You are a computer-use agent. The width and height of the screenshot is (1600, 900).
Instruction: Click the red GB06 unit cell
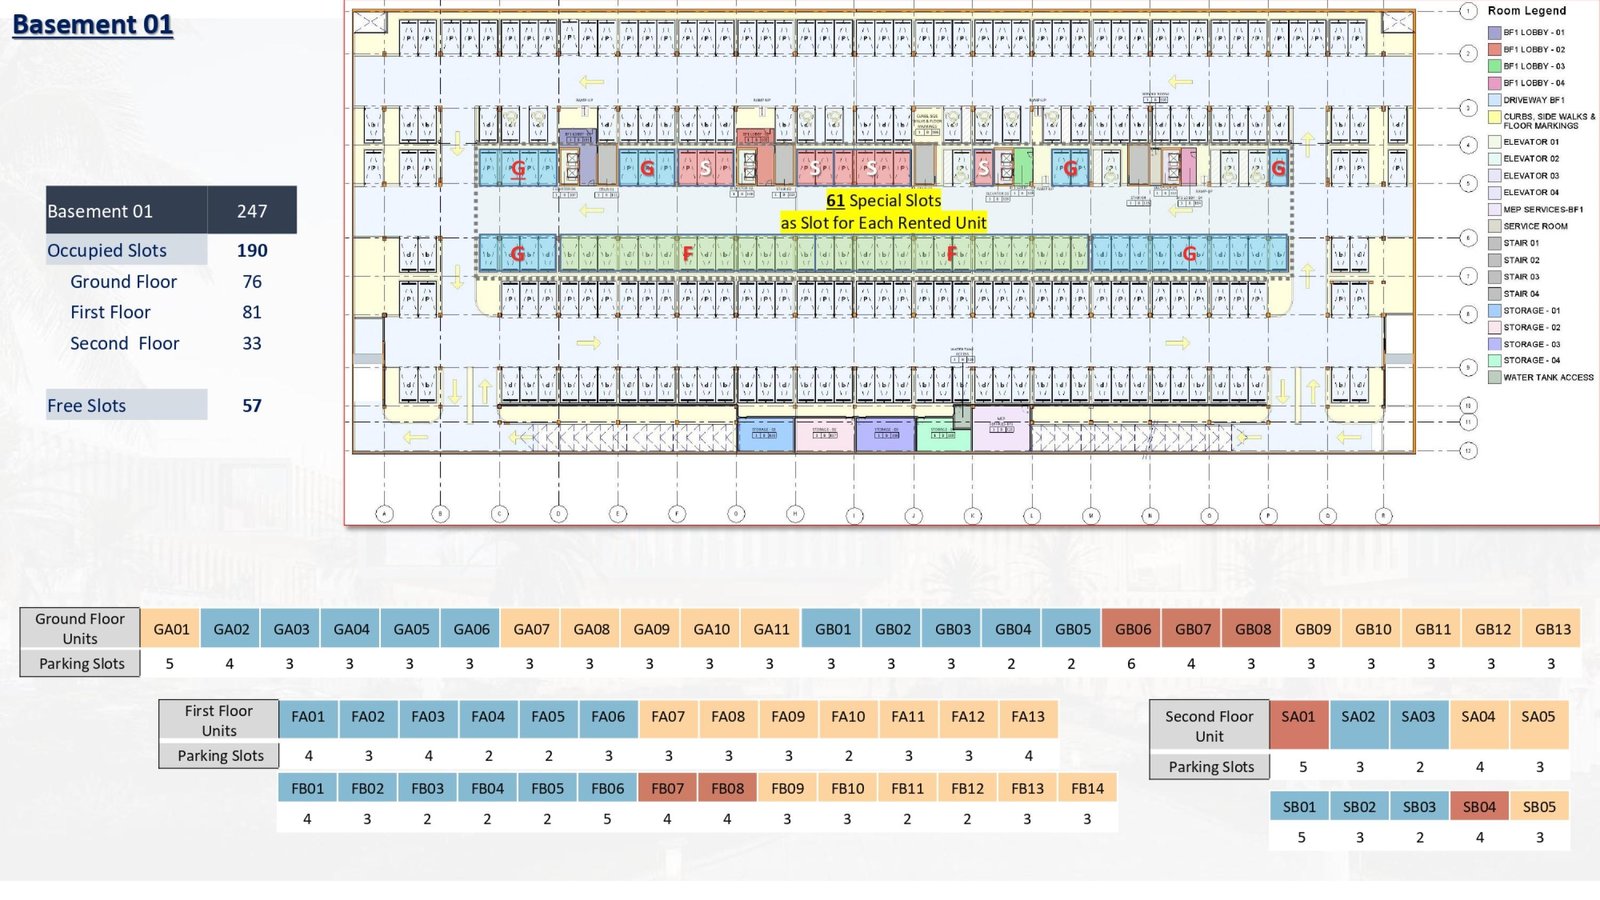pyautogui.click(x=1132, y=629)
